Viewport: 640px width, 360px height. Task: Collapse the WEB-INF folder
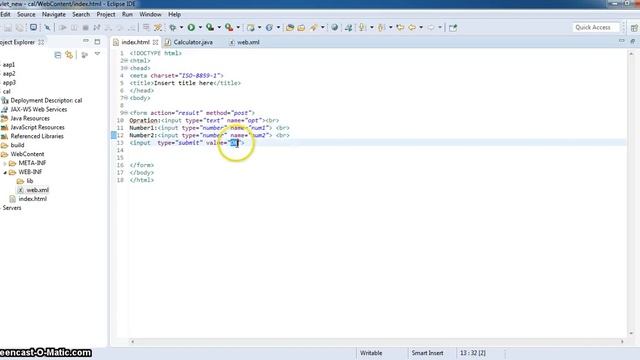tap(5, 172)
